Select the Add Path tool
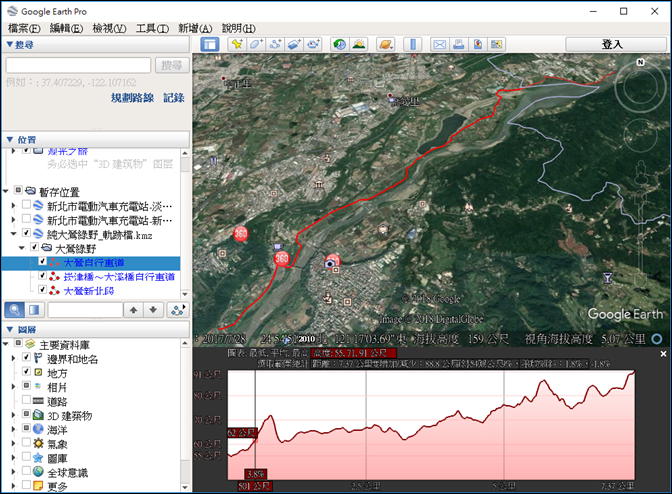The image size is (672, 494). tap(275, 44)
